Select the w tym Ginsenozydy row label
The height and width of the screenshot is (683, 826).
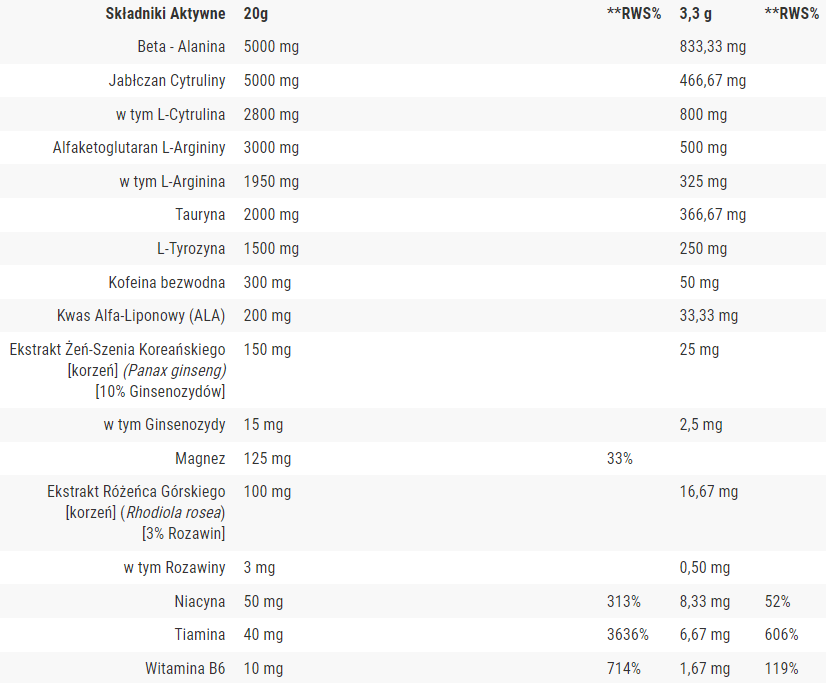[164, 424]
